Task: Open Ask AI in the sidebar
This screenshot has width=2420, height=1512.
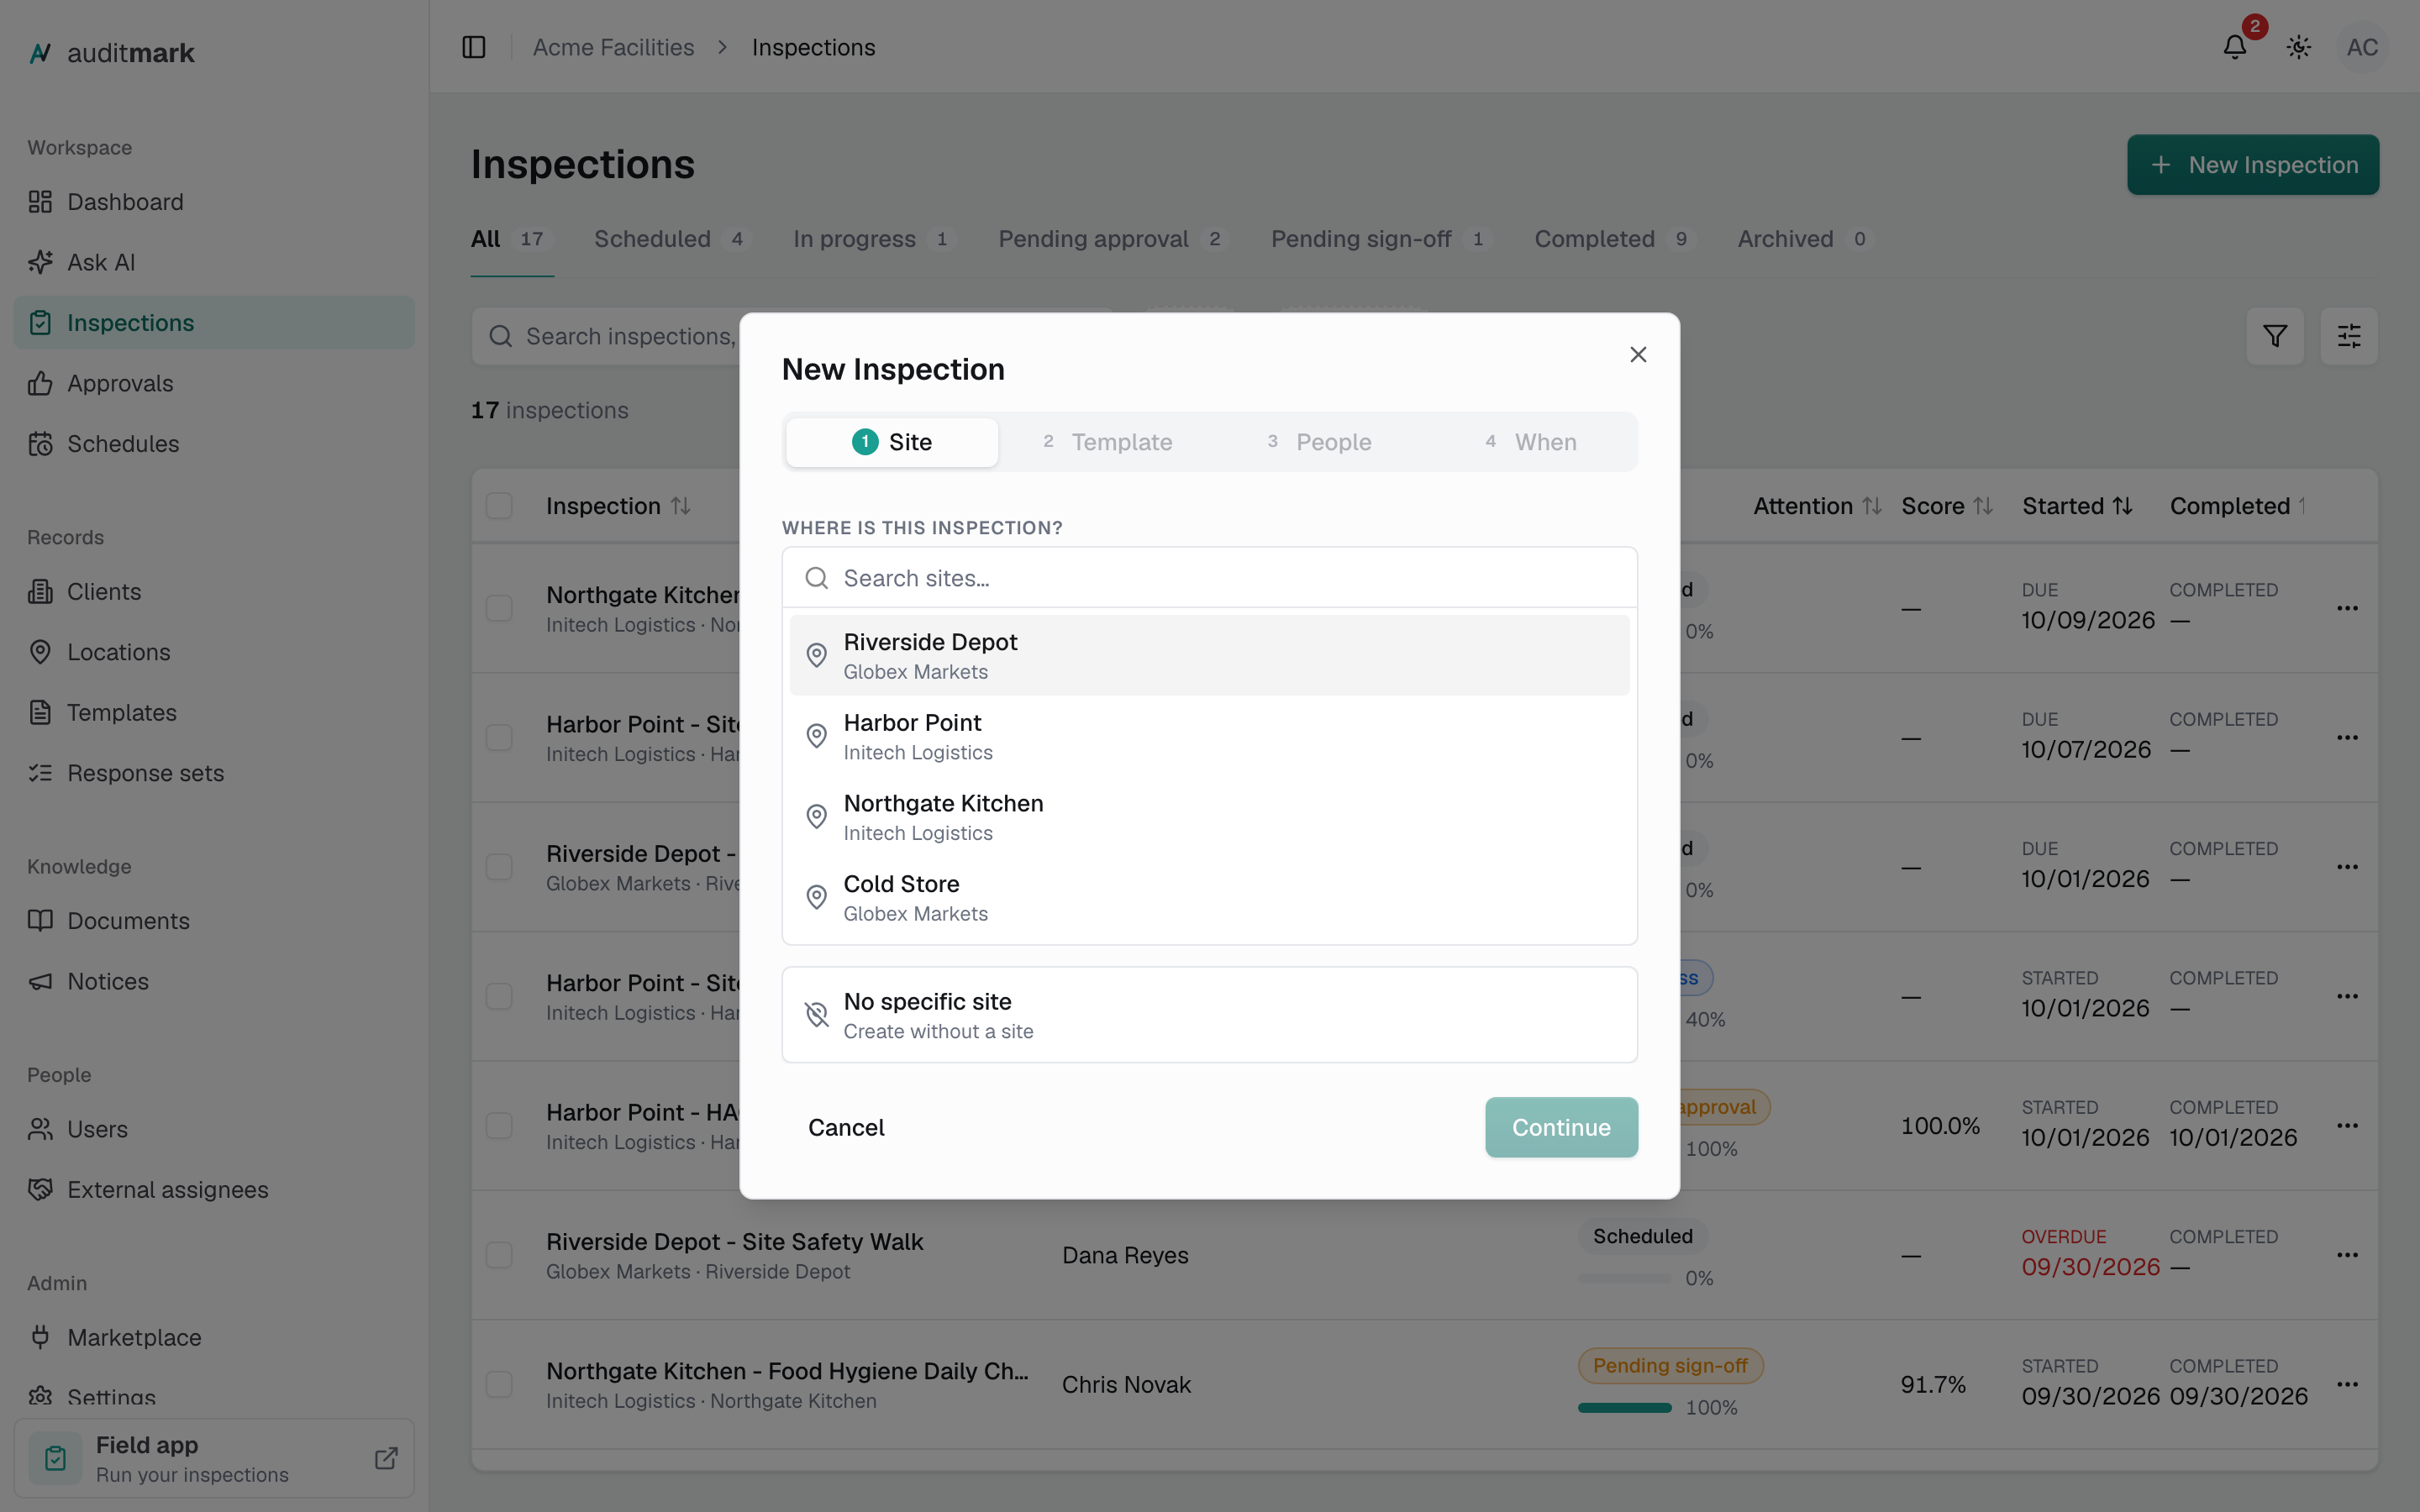Action: click(213, 262)
